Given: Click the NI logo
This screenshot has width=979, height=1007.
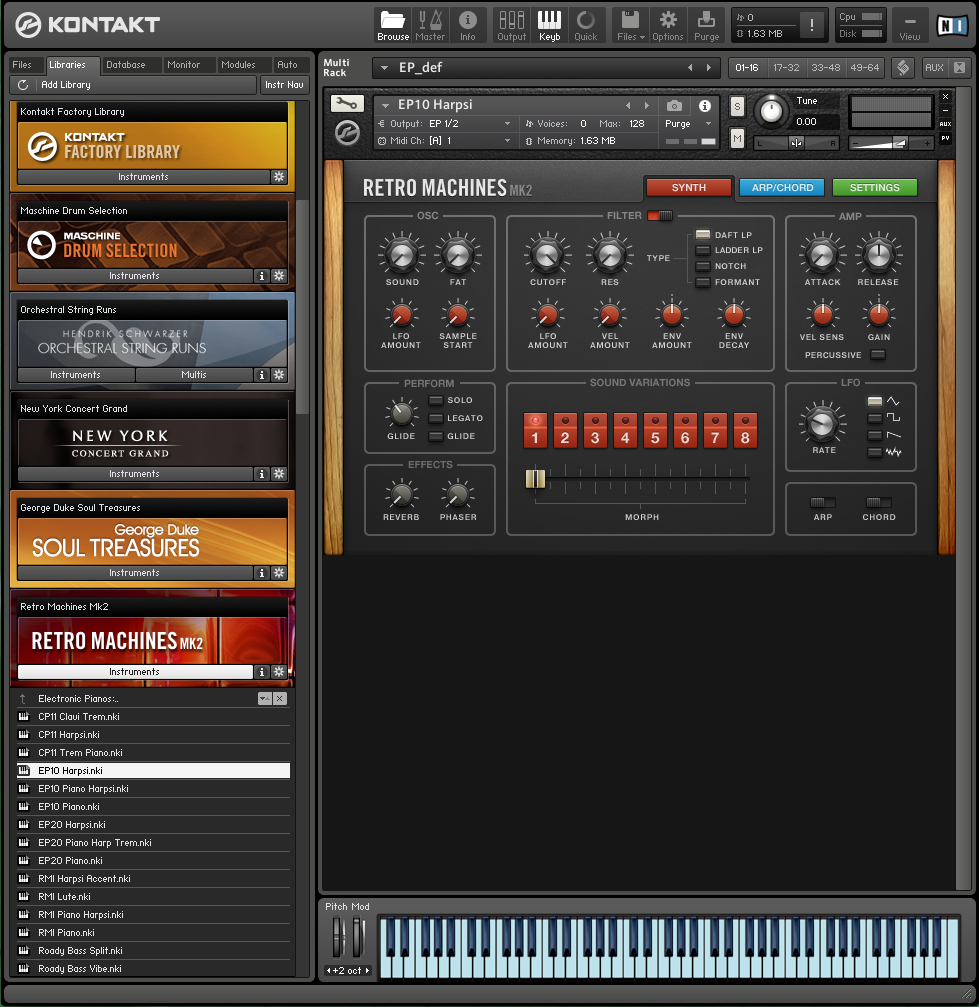Looking at the screenshot, I should pyautogui.click(x=951, y=26).
